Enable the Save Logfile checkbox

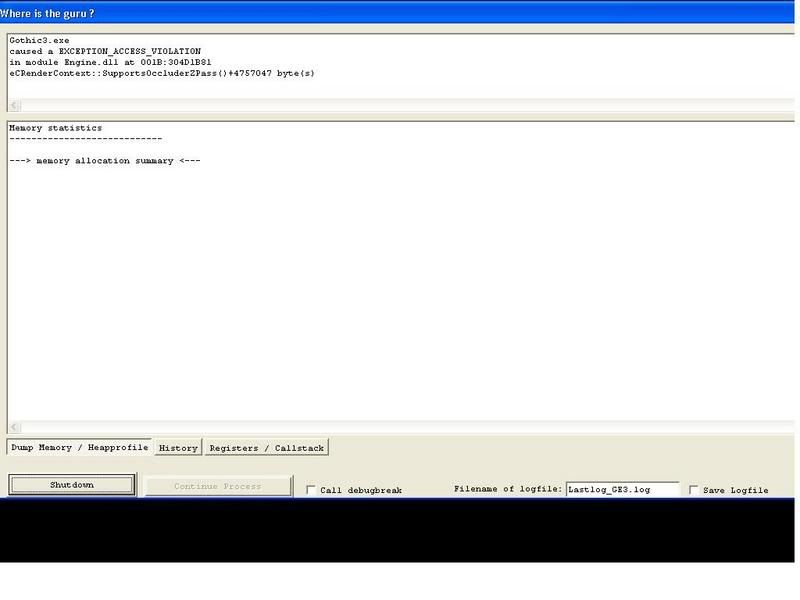click(x=693, y=490)
